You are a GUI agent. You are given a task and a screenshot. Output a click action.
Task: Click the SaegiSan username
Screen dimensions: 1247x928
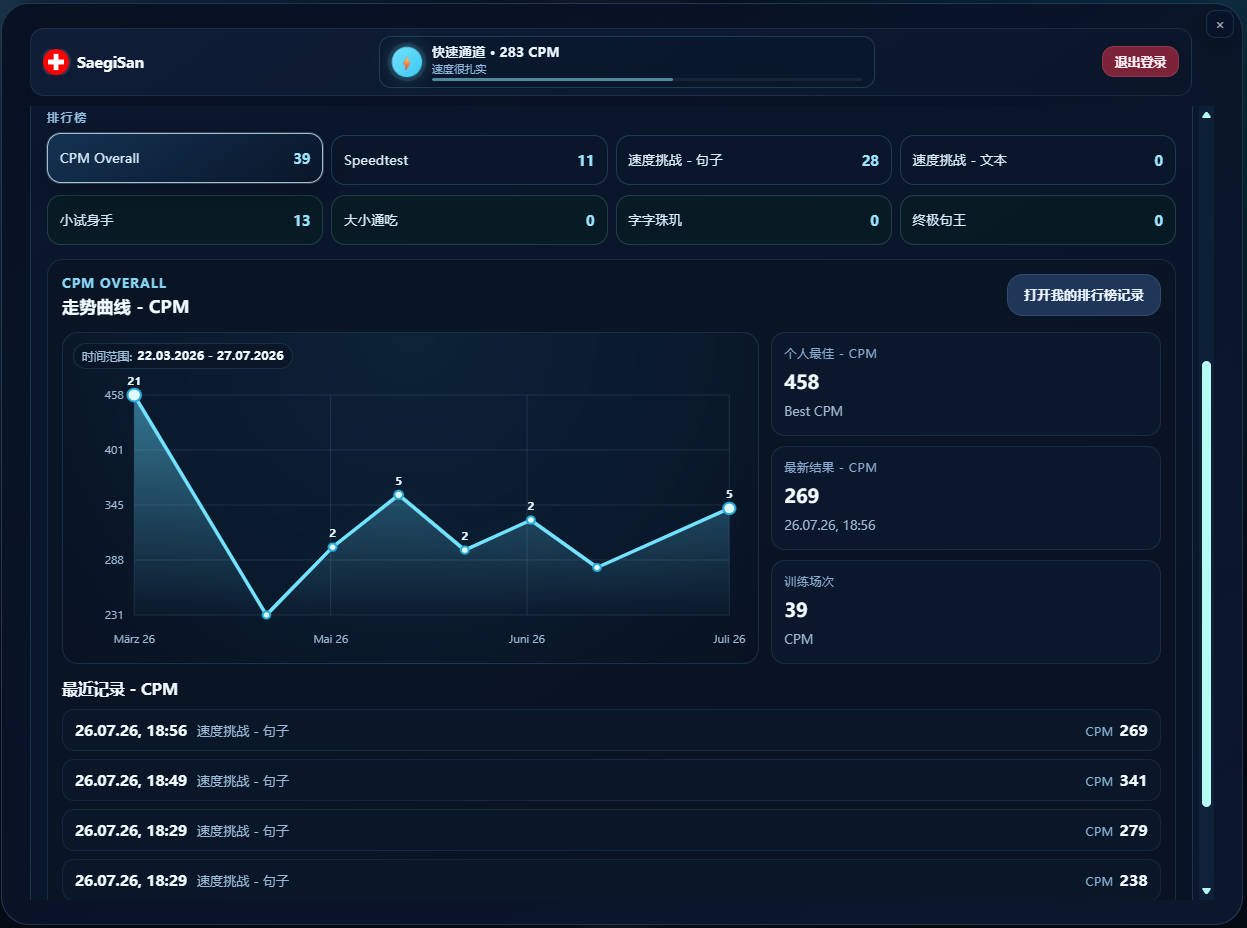(x=110, y=62)
